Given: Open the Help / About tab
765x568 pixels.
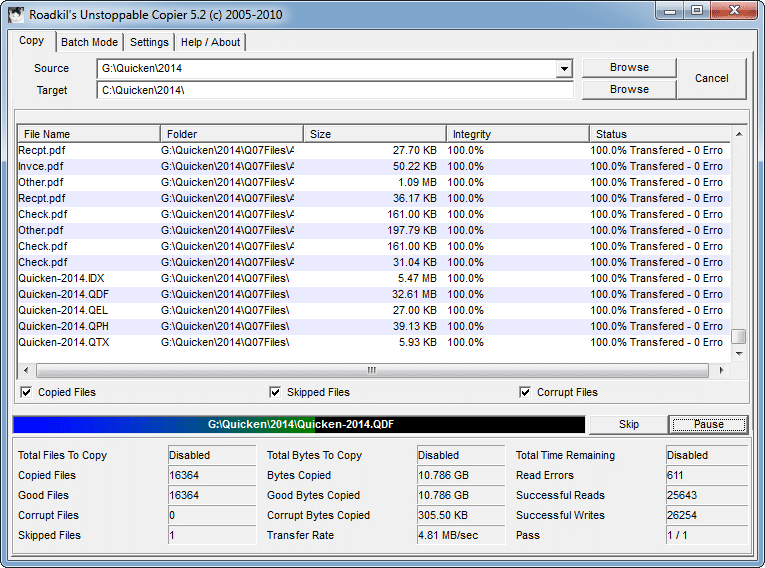Looking at the screenshot, I should [210, 42].
